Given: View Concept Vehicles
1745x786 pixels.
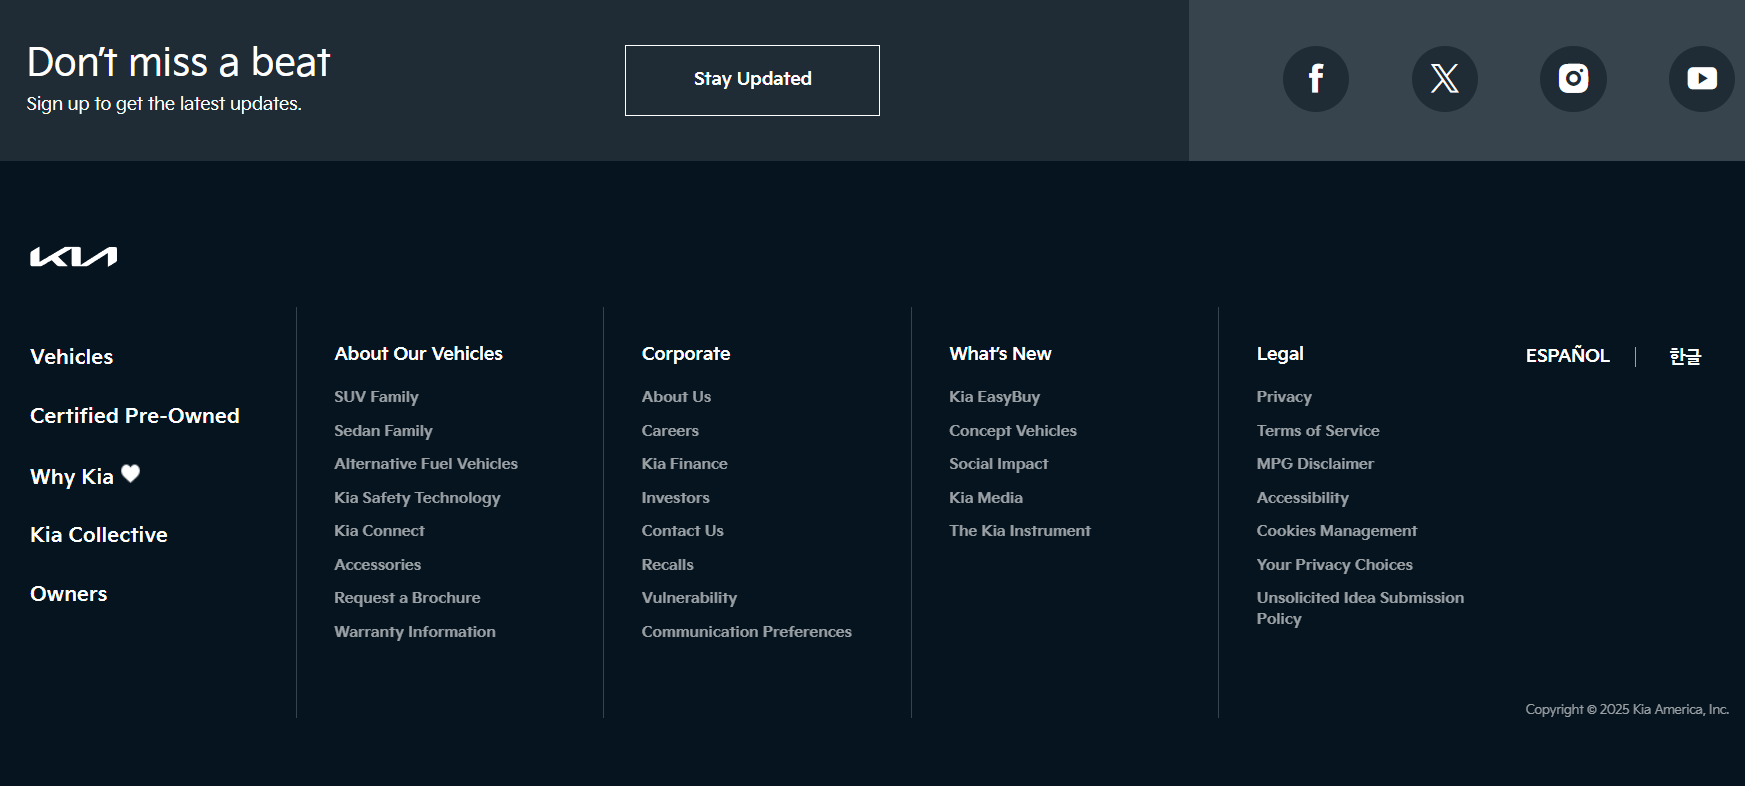Looking at the screenshot, I should [1013, 431].
